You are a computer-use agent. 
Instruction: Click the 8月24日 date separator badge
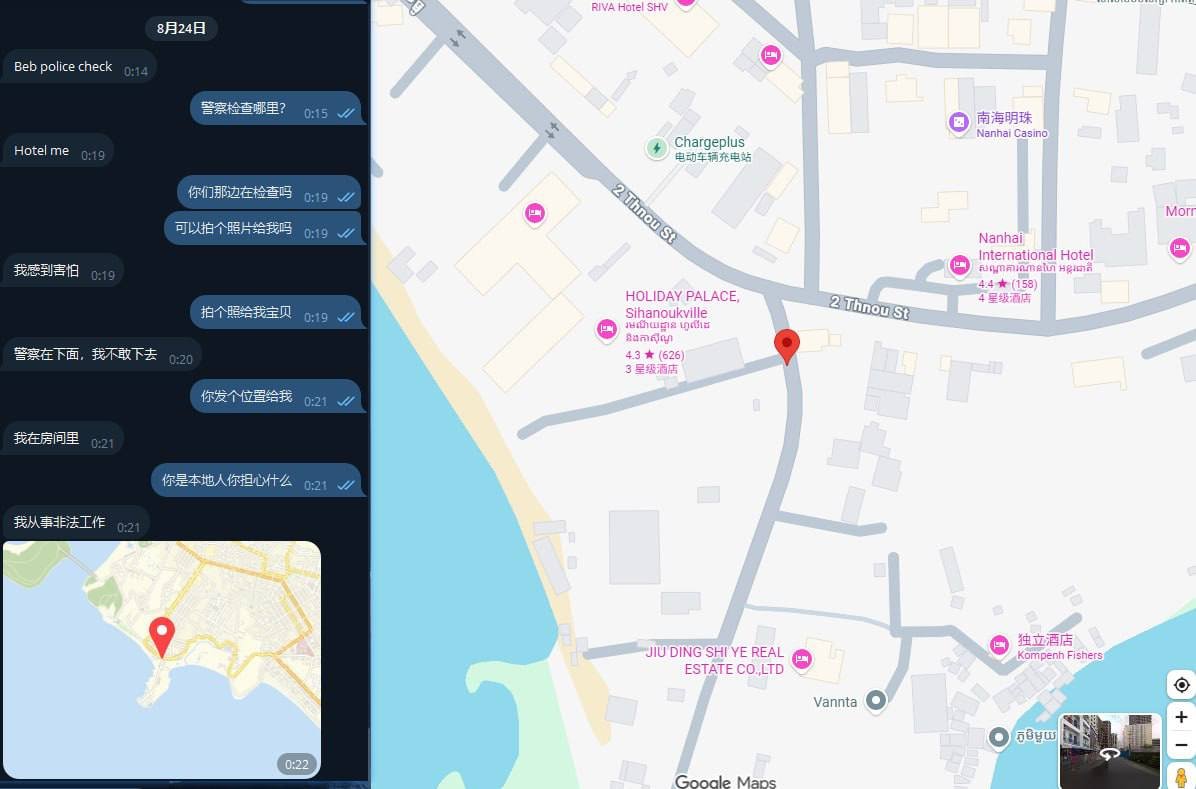pyautogui.click(x=181, y=28)
